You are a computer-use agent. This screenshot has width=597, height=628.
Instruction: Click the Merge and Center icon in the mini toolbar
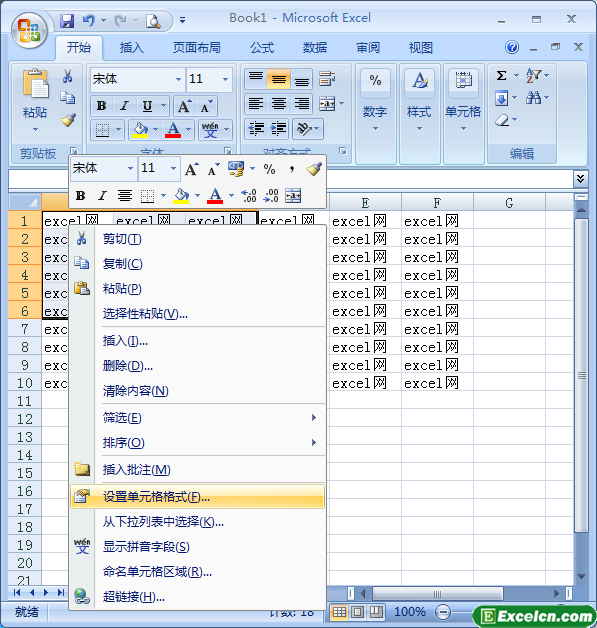(293, 195)
